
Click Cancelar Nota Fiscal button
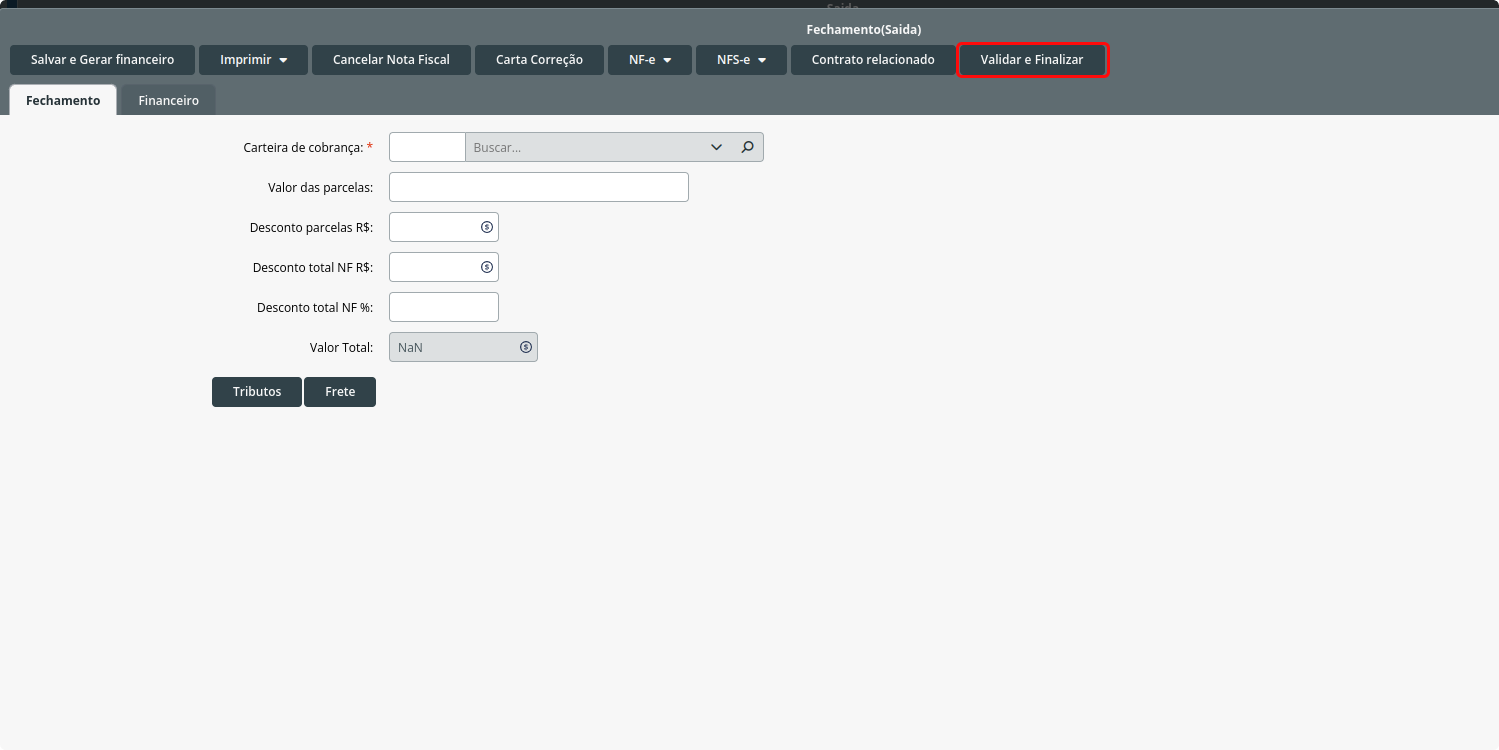[391, 60]
